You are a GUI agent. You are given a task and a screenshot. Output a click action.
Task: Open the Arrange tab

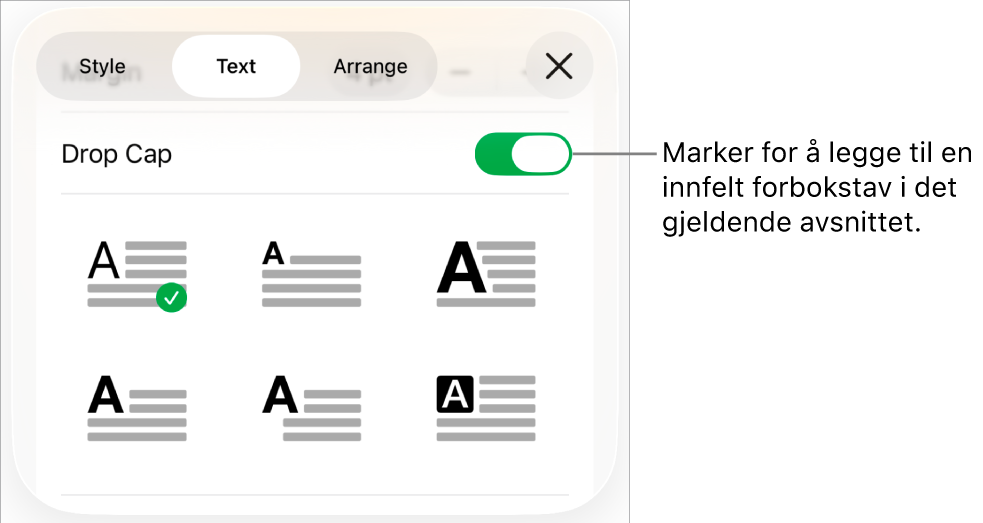point(370,67)
